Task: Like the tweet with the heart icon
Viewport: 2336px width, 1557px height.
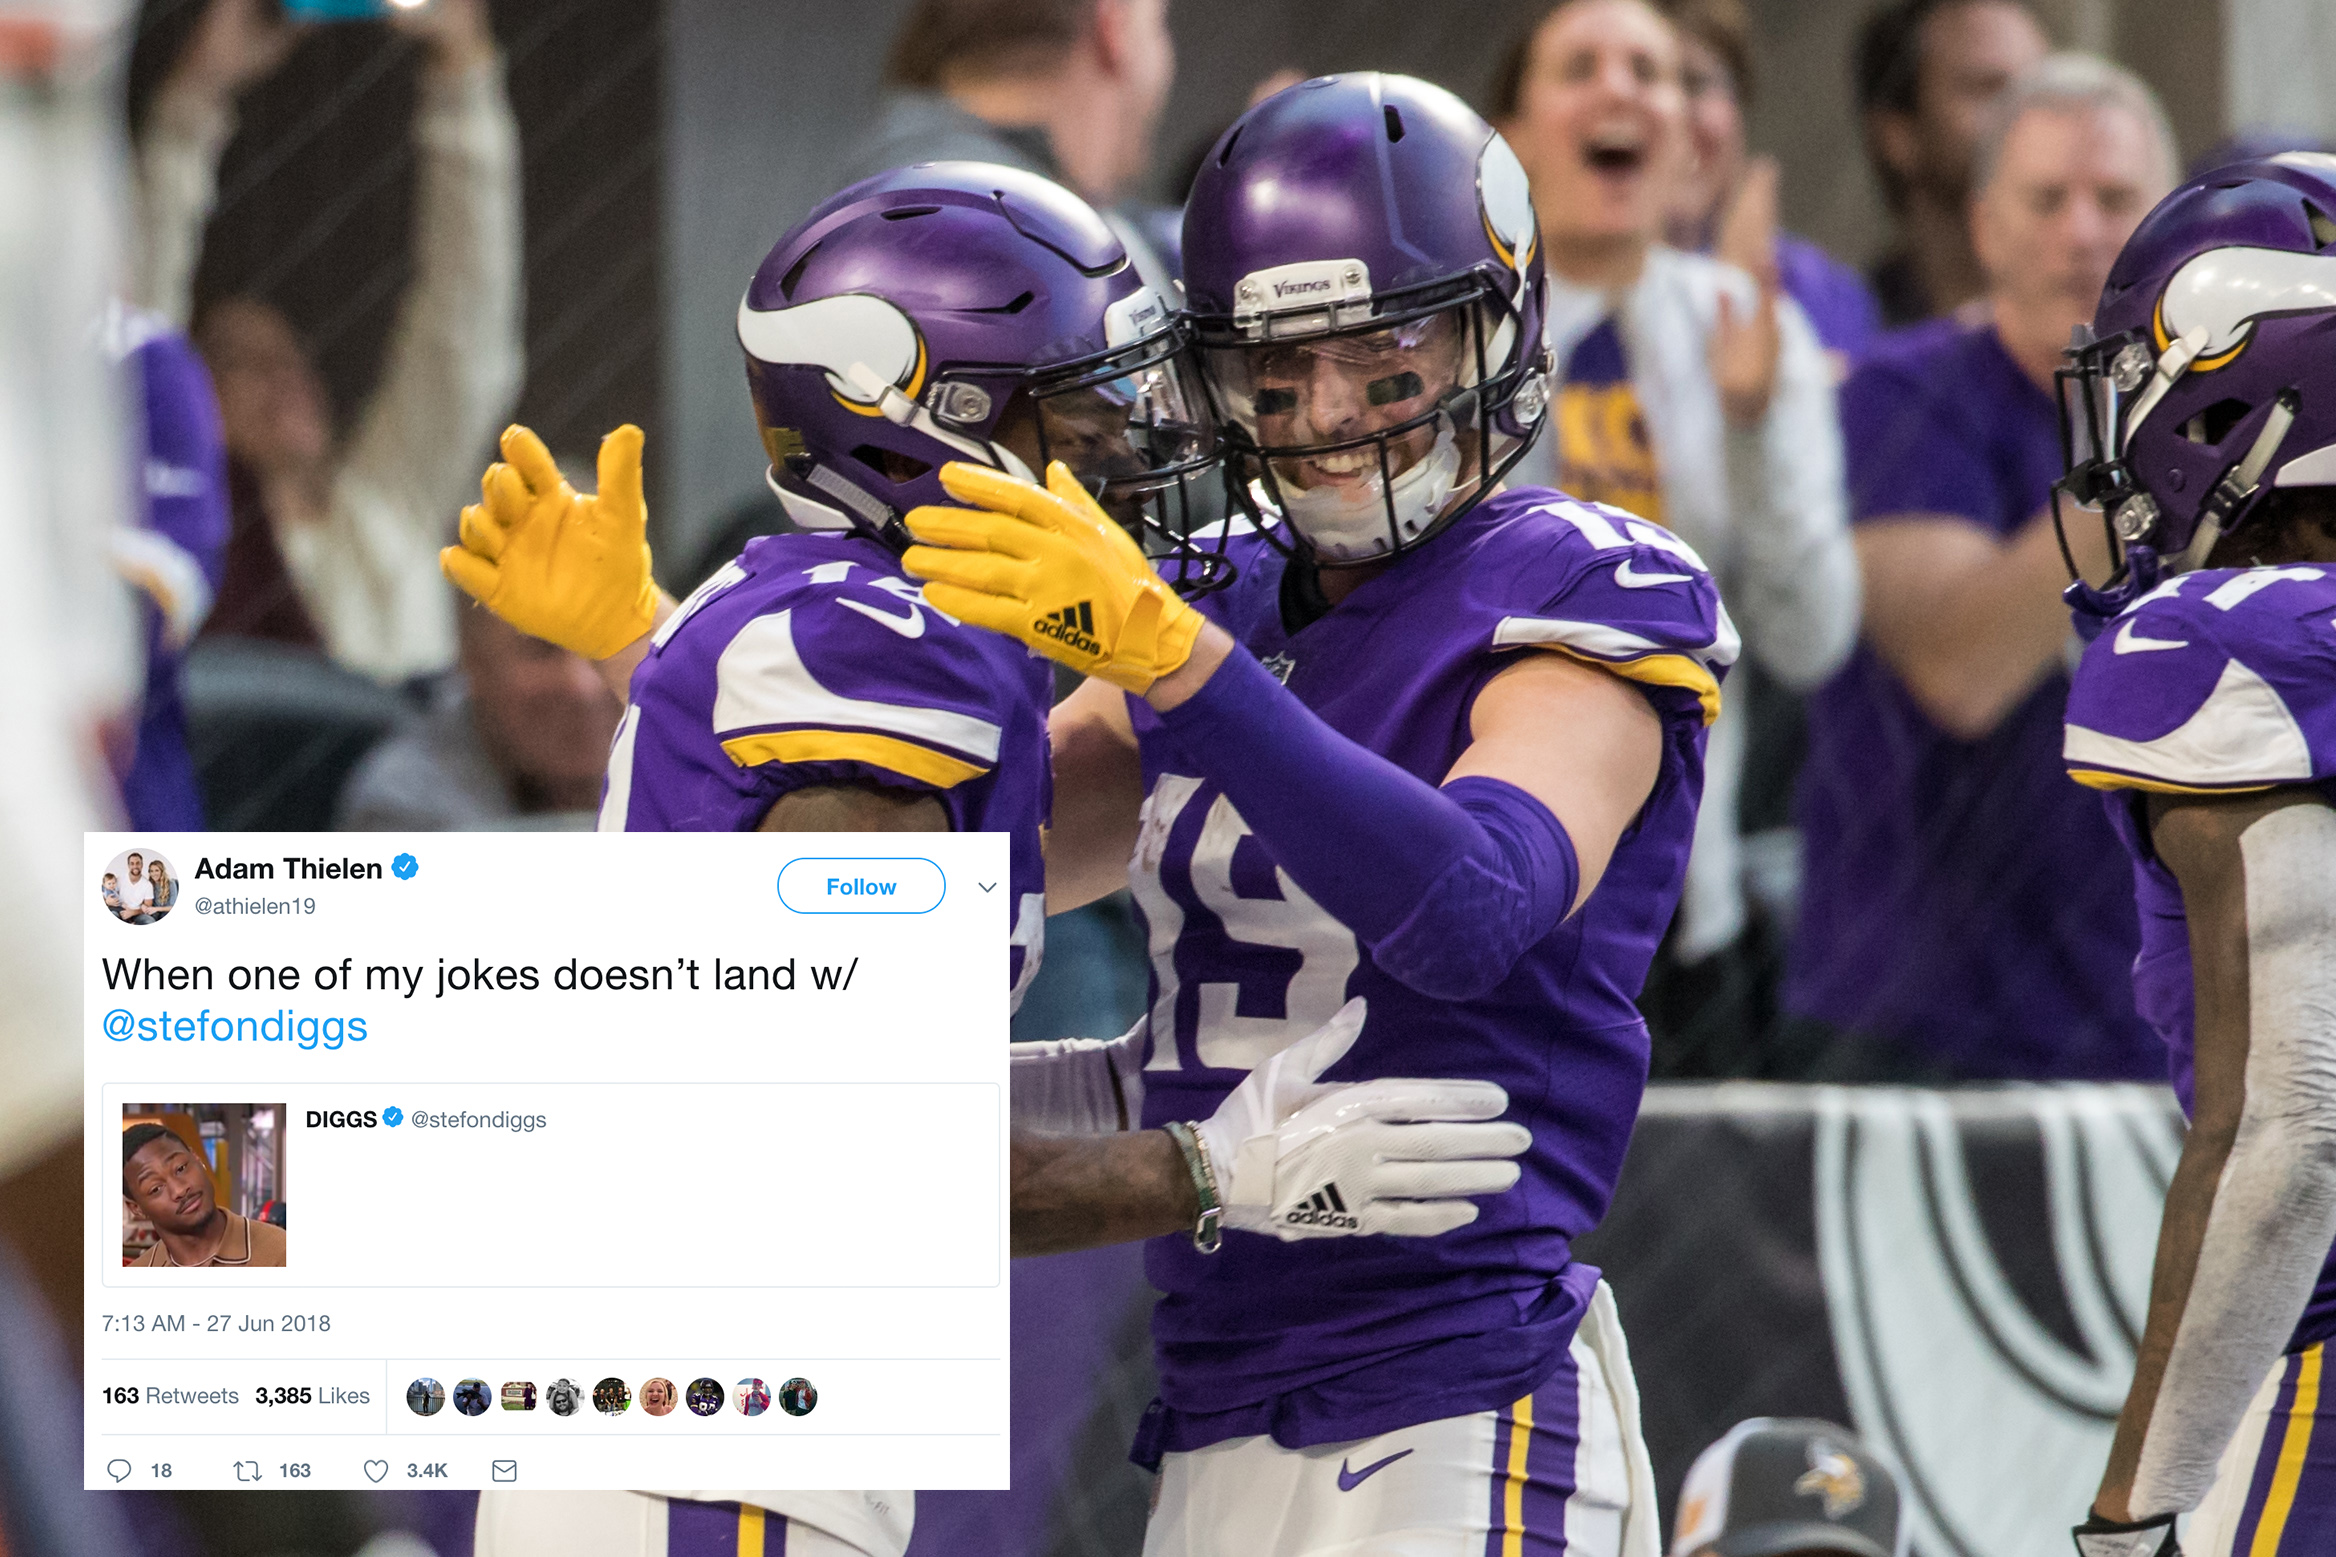Action: pyautogui.click(x=375, y=1470)
